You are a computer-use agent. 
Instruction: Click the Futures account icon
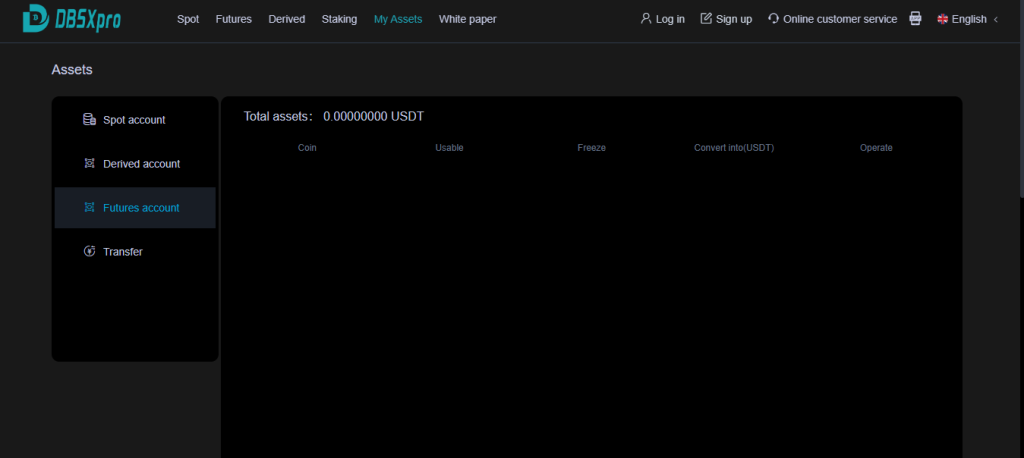click(x=89, y=207)
